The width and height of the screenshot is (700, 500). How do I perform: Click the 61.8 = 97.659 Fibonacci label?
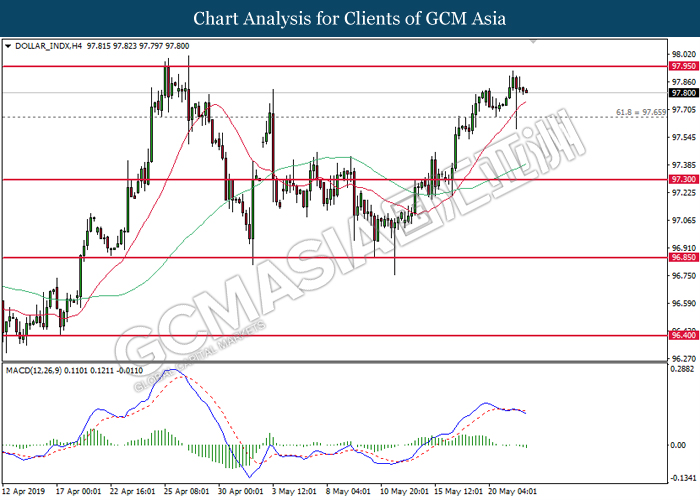(641, 112)
